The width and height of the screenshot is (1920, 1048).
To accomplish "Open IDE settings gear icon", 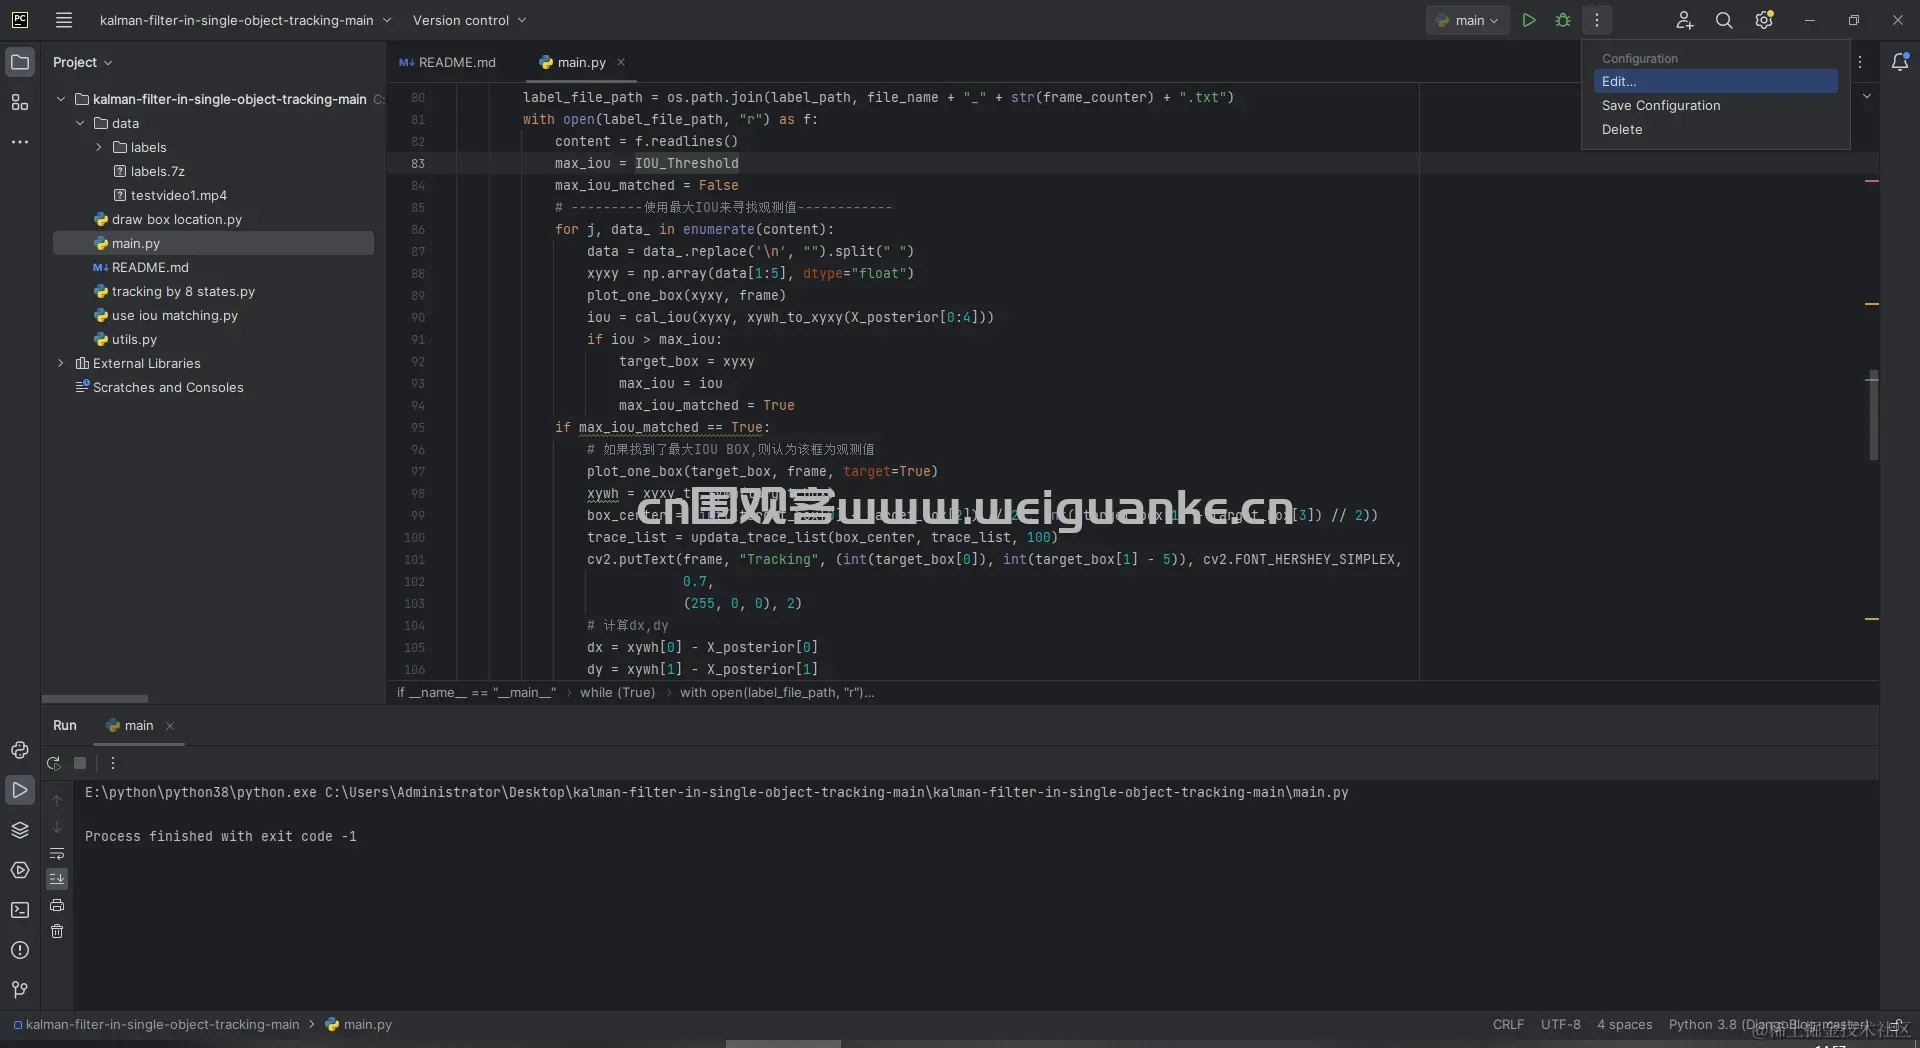I will (x=1764, y=20).
